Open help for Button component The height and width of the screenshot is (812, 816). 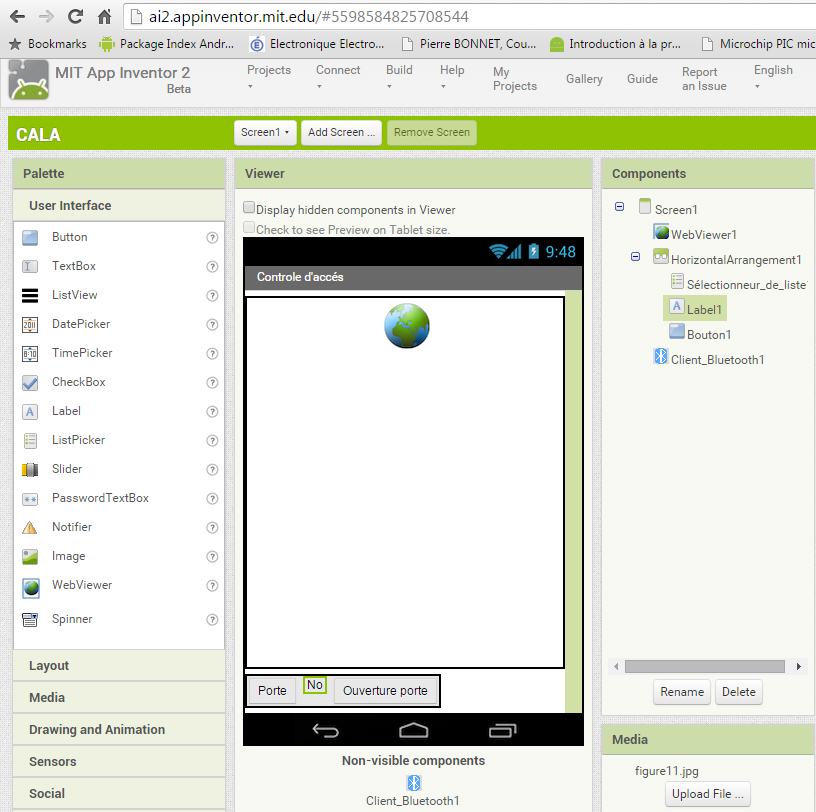(x=212, y=237)
